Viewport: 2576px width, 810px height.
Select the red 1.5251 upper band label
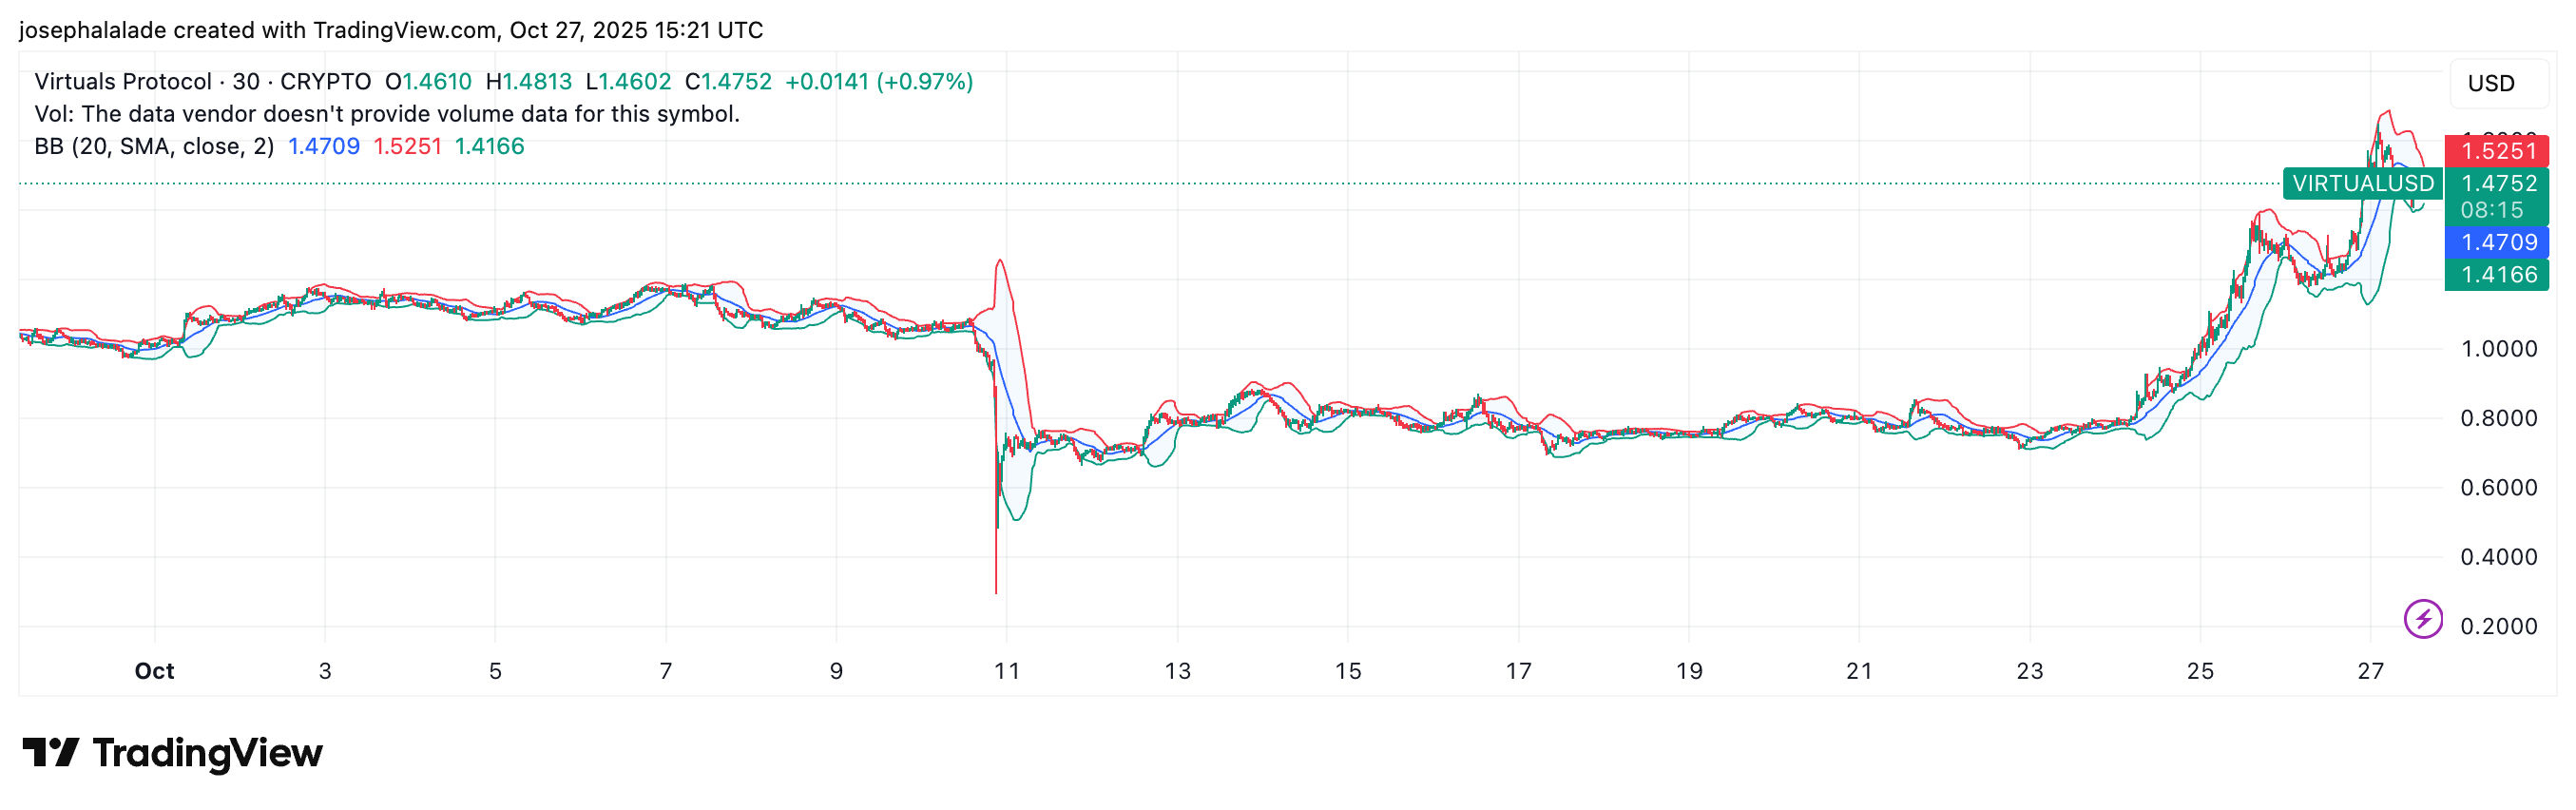(x=2497, y=151)
